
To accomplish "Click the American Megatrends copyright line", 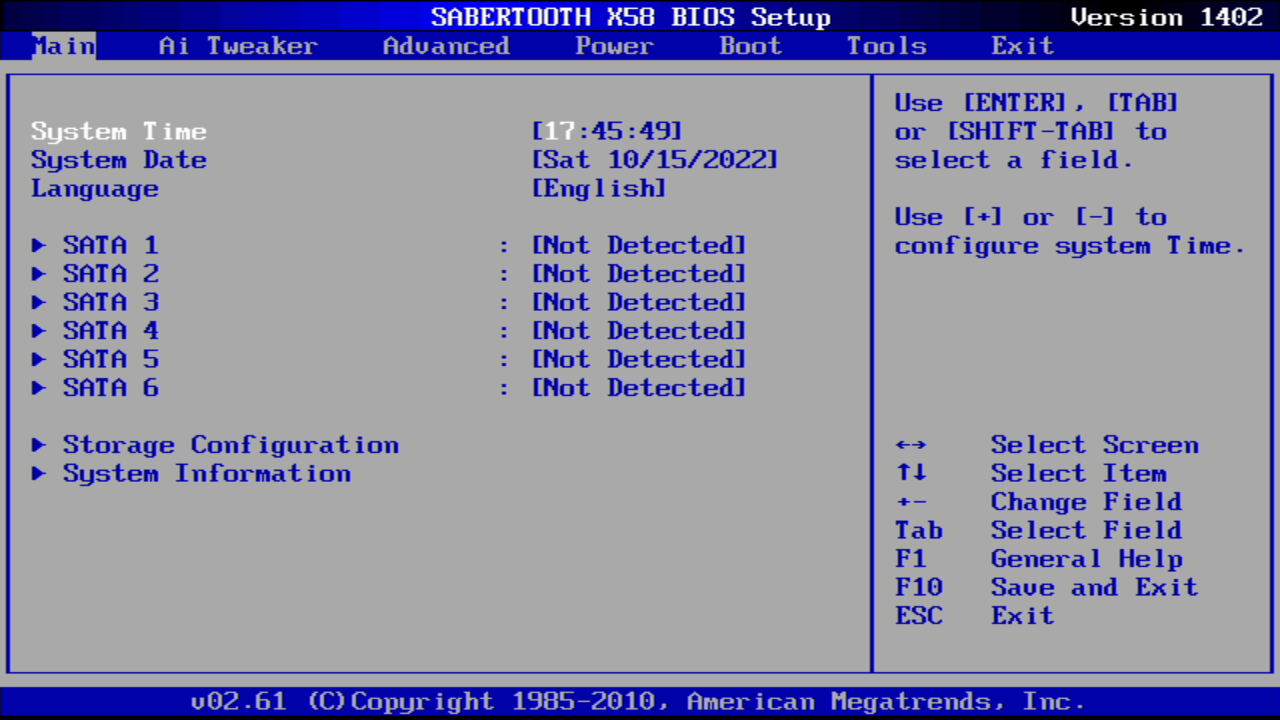I will [x=639, y=702].
